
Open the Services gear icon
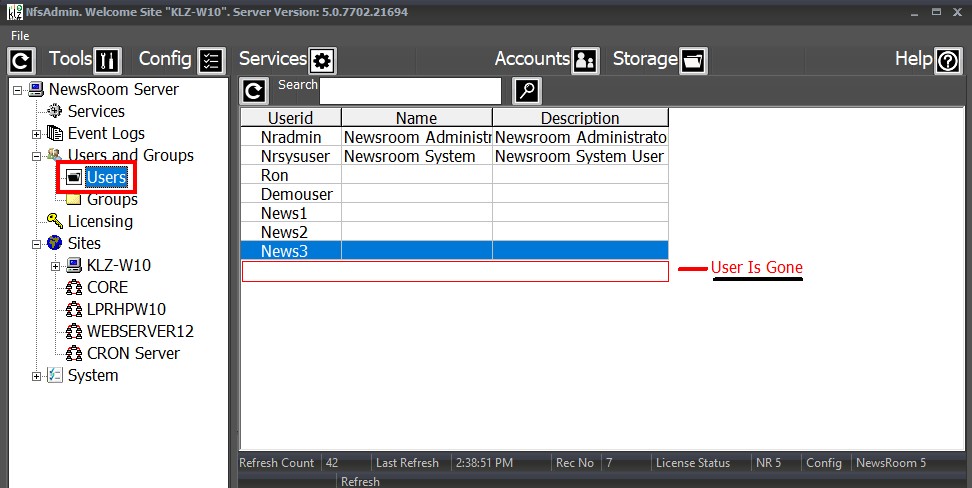322,61
